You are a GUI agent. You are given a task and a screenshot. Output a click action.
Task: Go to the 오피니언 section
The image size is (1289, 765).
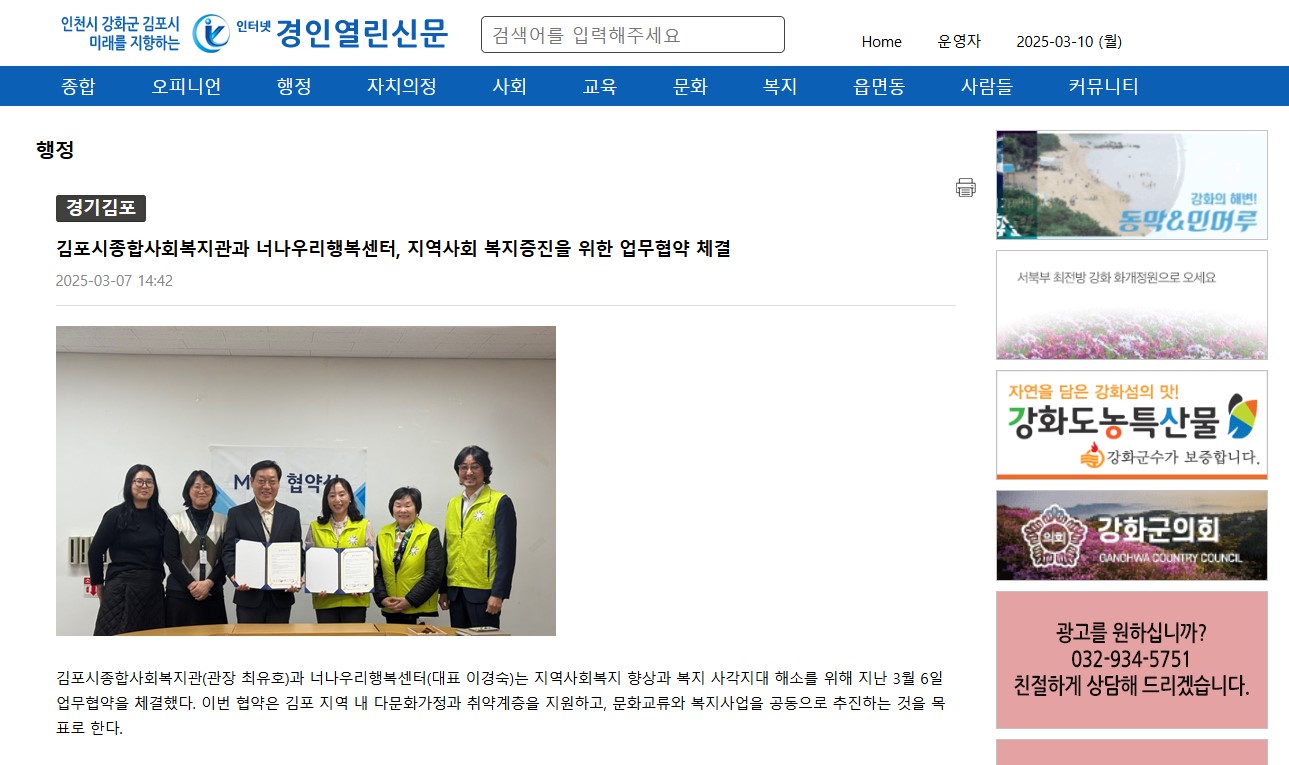coord(186,86)
